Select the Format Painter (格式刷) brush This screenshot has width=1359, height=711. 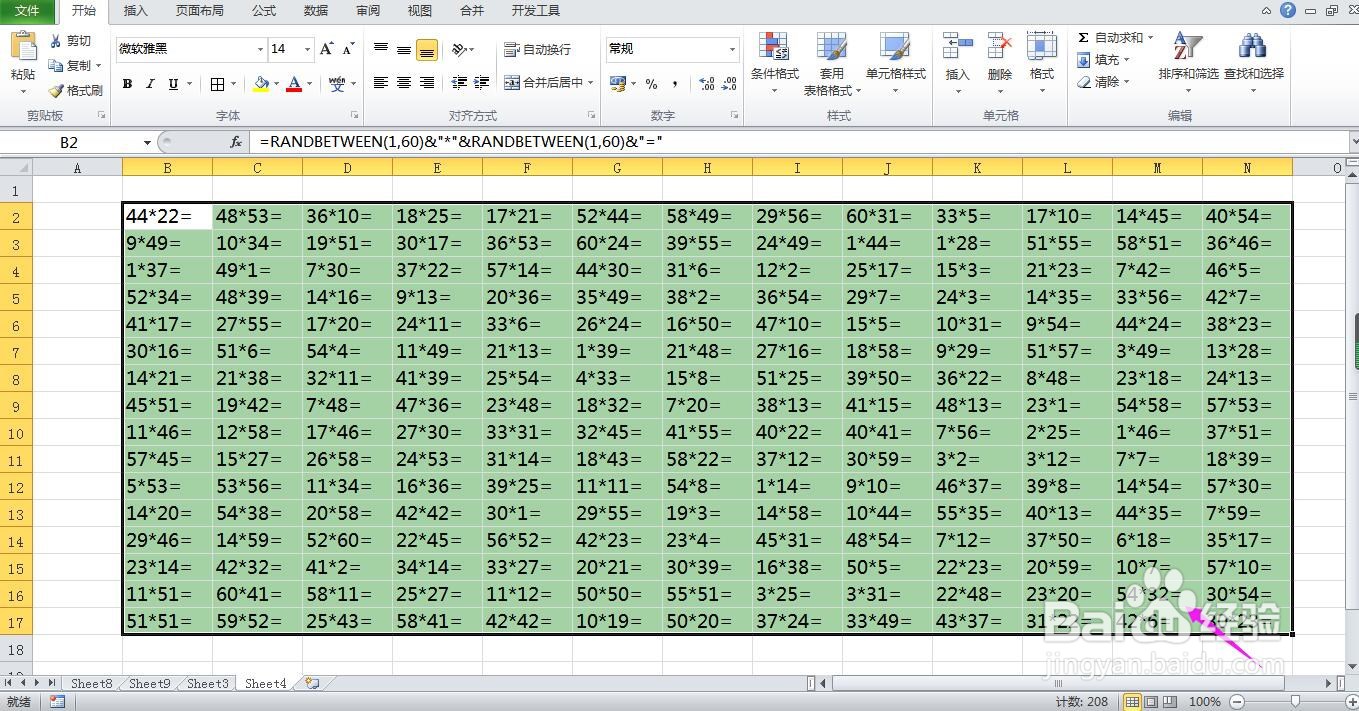(55, 90)
